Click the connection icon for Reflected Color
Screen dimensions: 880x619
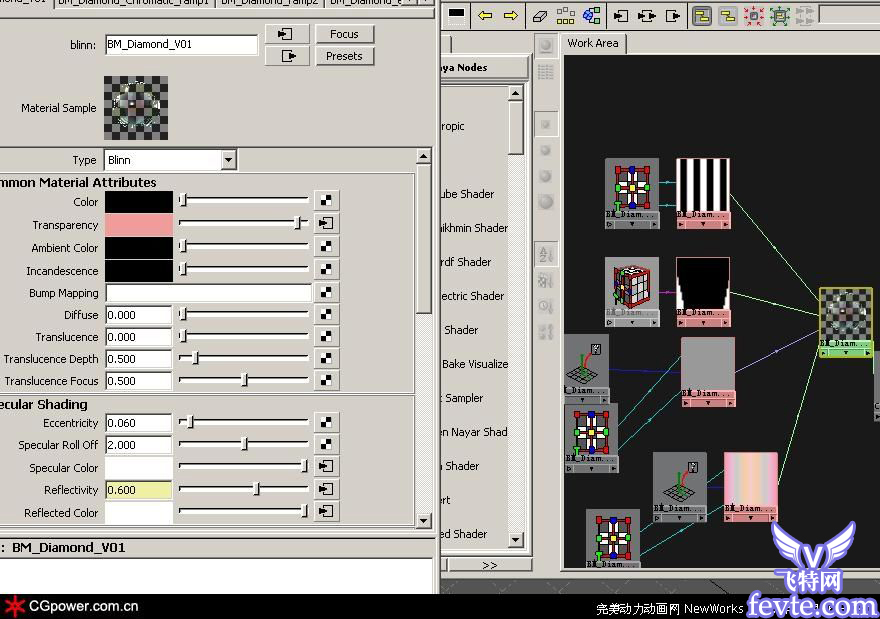click(326, 511)
